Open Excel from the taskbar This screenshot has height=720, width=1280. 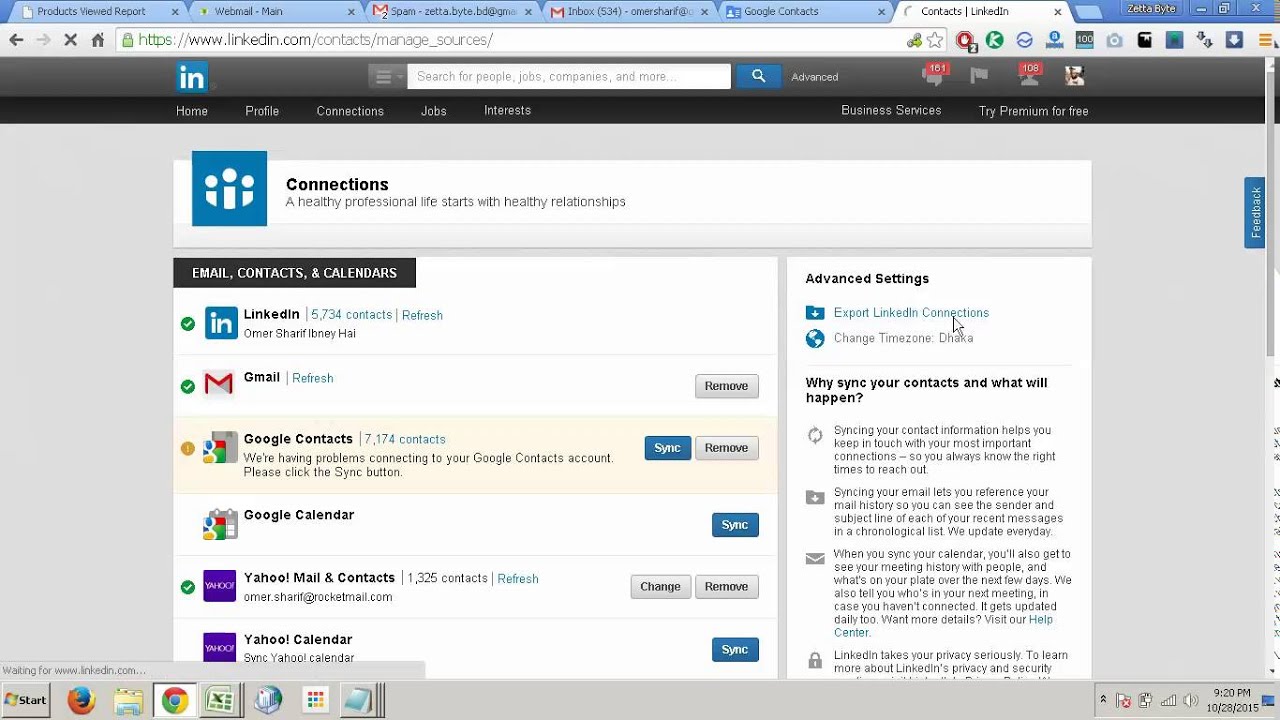[220, 701]
